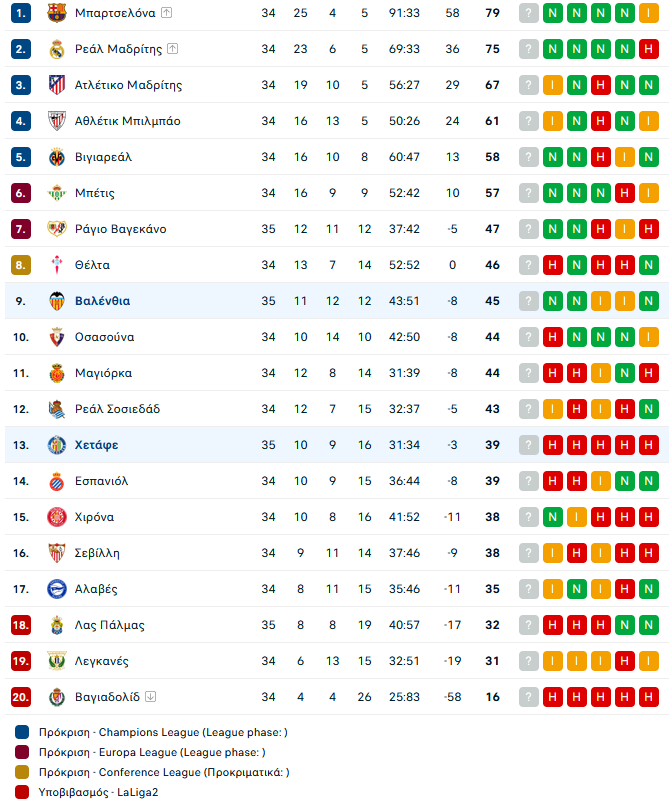Select the Villarreal yellow crest
This screenshot has width=672, height=800.
click(57, 157)
